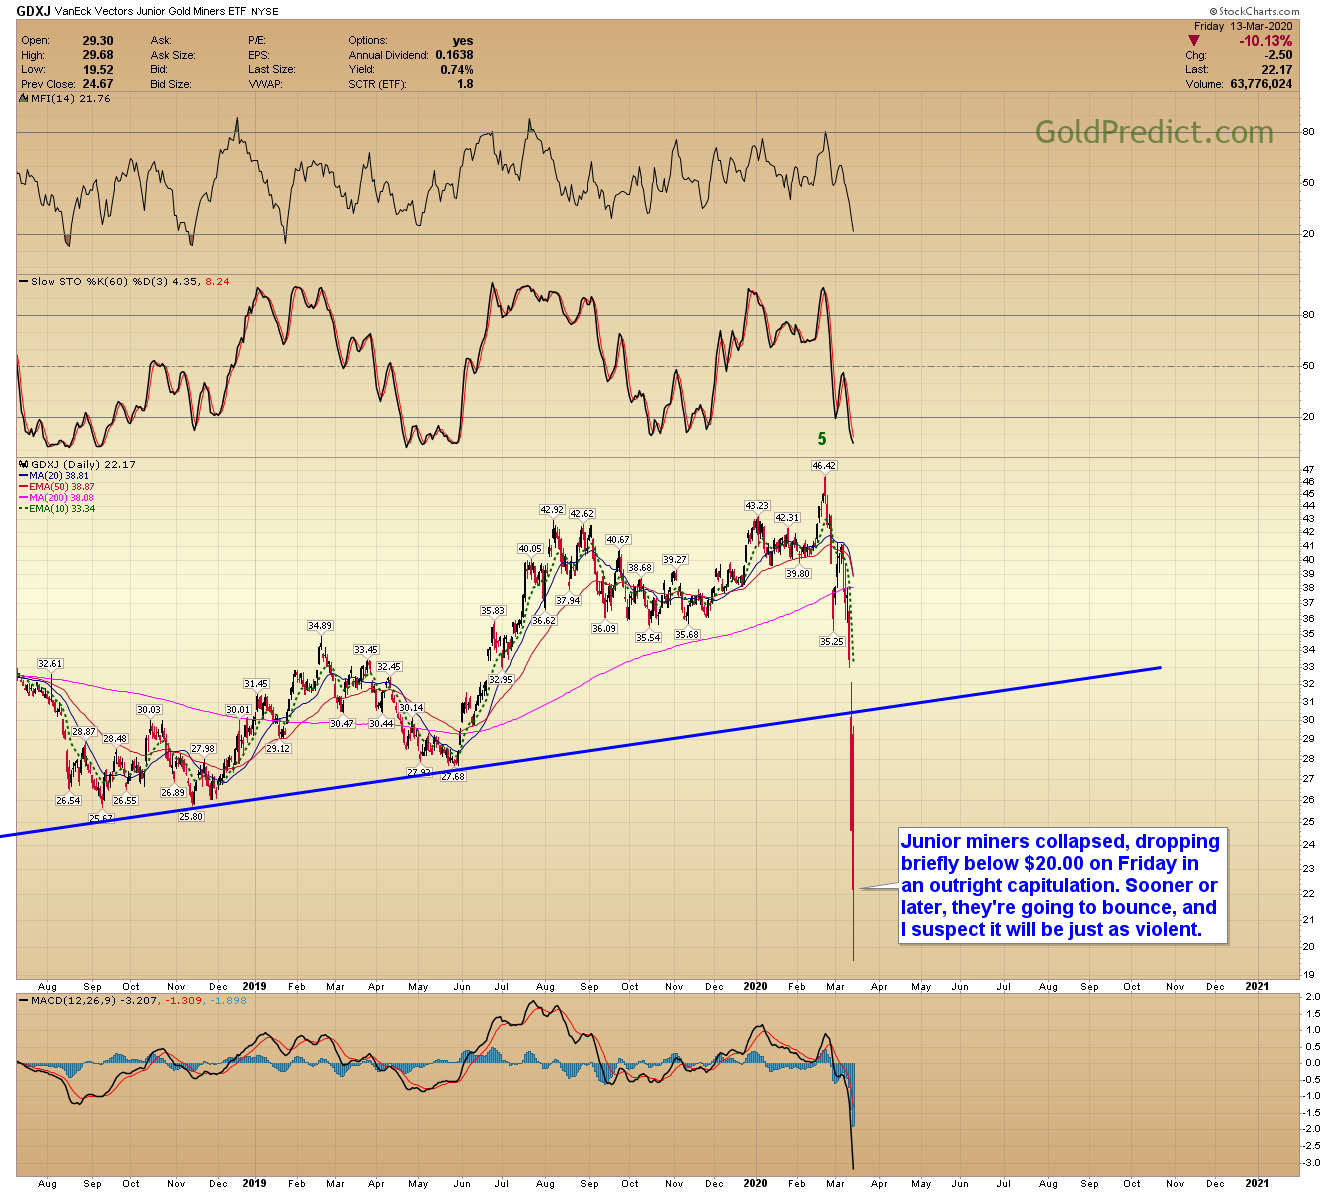Click the High value 29.68
1340x1192 pixels.
pyautogui.click(x=97, y=55)
